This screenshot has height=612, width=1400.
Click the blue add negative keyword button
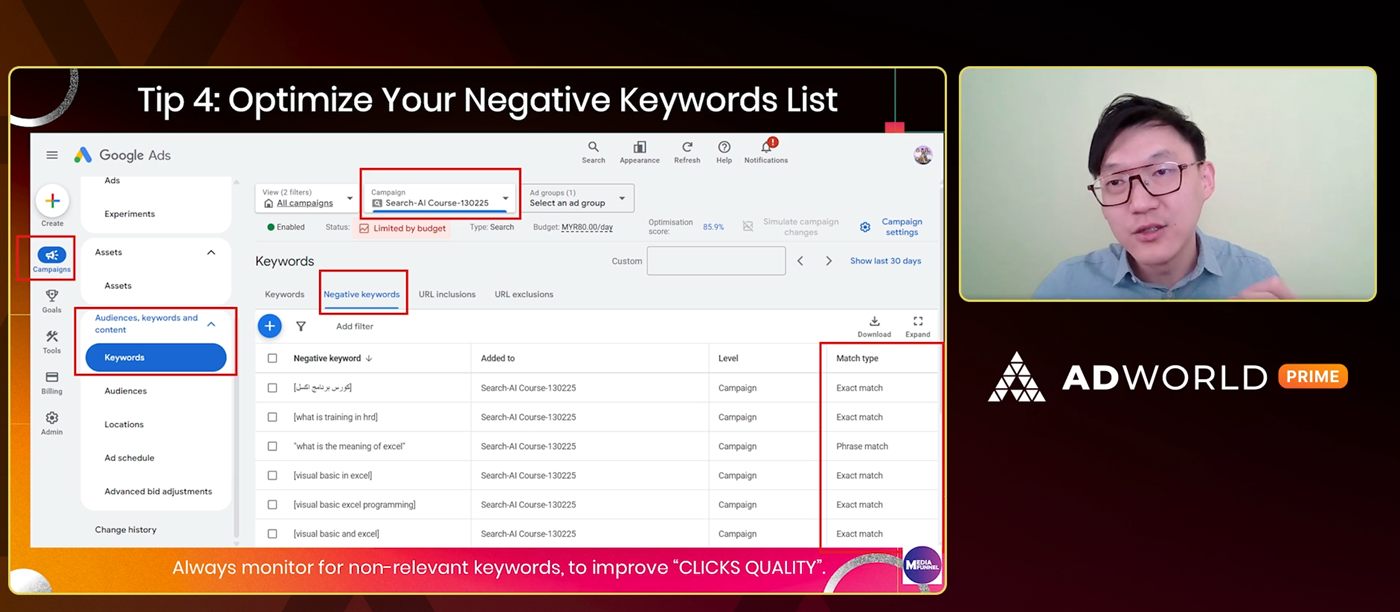point(270,326)
